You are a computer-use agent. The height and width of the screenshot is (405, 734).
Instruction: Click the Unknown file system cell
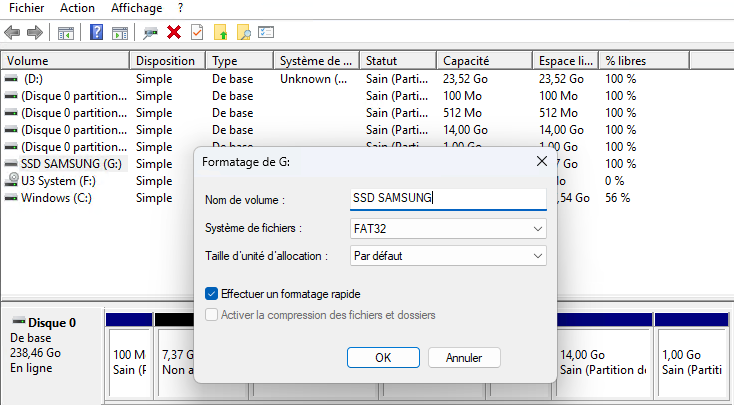click(314, 79)
